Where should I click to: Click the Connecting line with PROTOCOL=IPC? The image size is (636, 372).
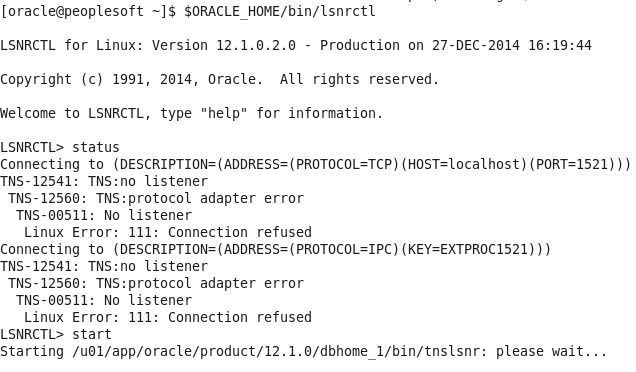tap(275, 249)
